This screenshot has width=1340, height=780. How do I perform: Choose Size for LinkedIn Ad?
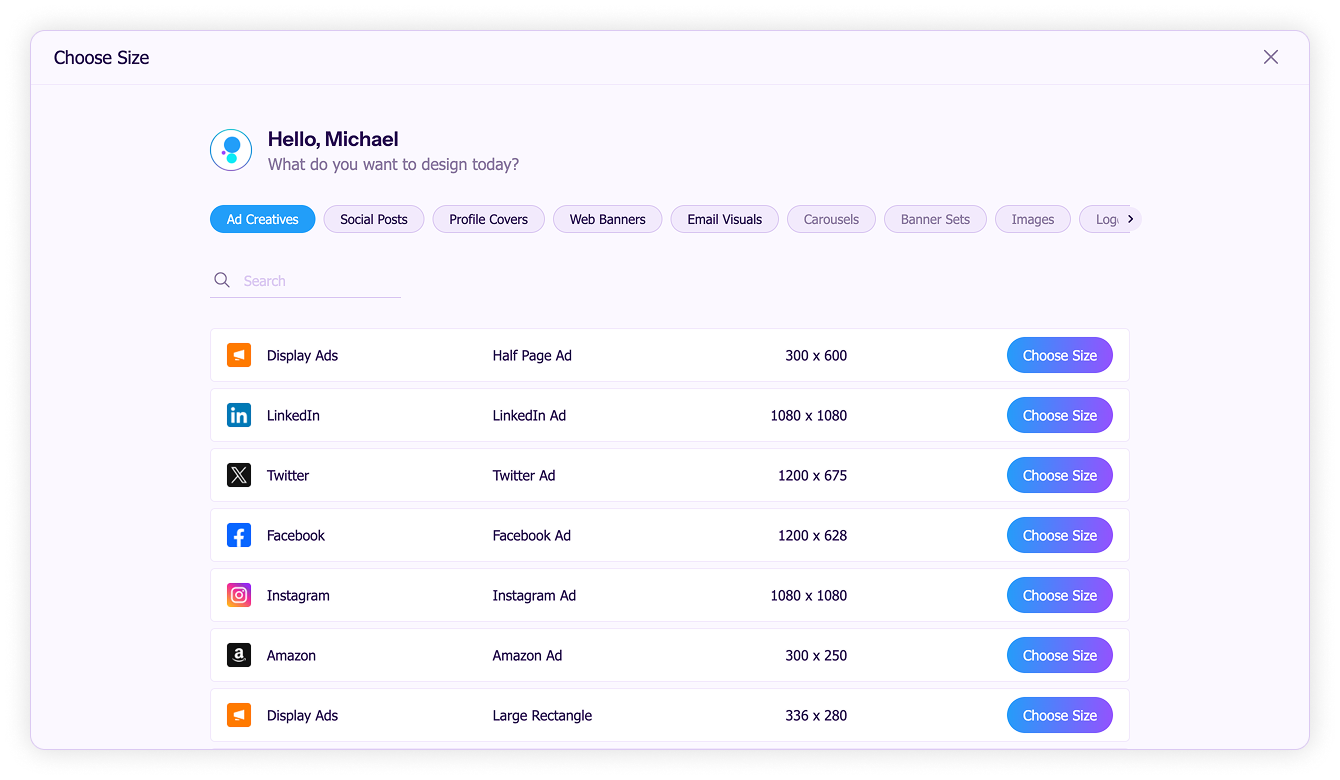(1060, 415)
